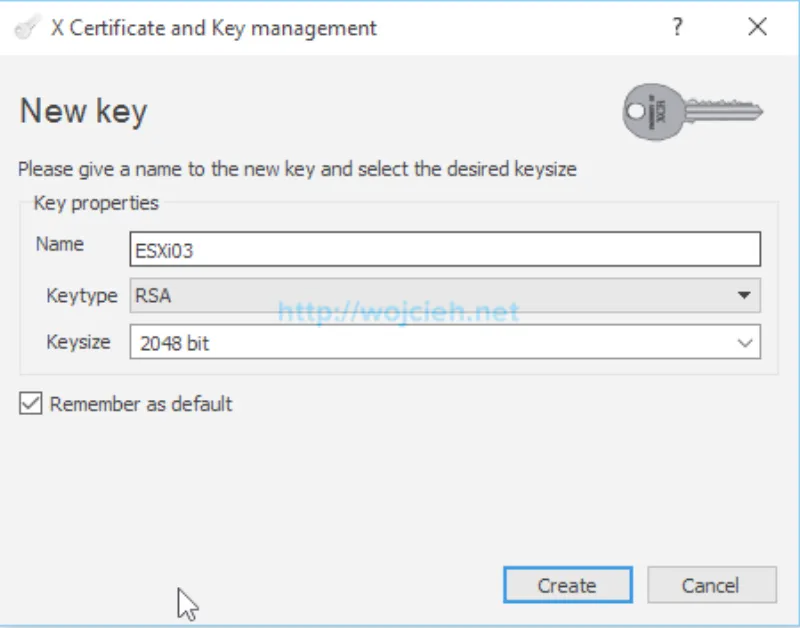Image resolution: width=800 pixels, height=628 pixels.
Task: Click the dialog help question mark
Action: coord(677,28)
